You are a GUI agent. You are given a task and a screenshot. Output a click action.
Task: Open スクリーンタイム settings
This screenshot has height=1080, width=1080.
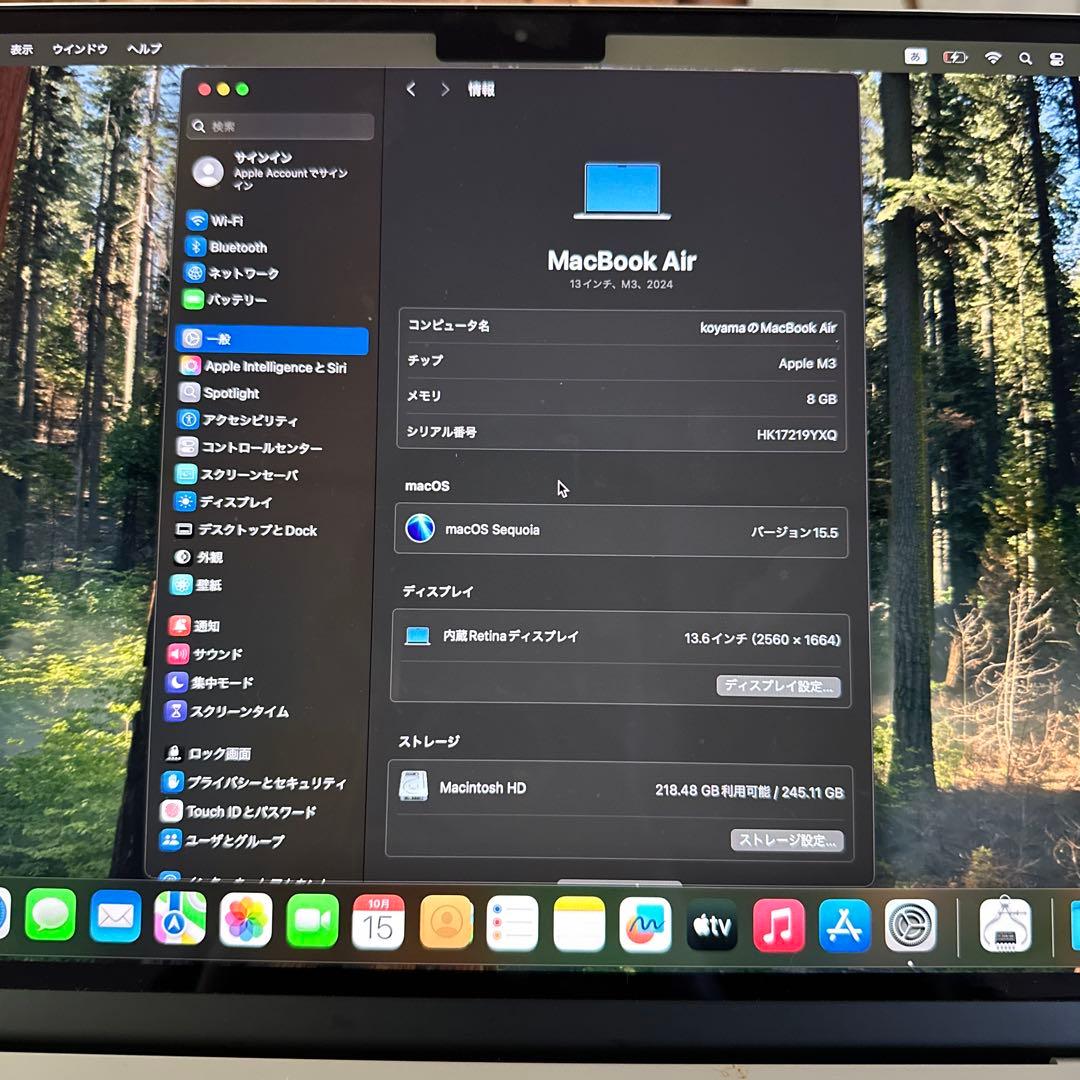[238, 712]
